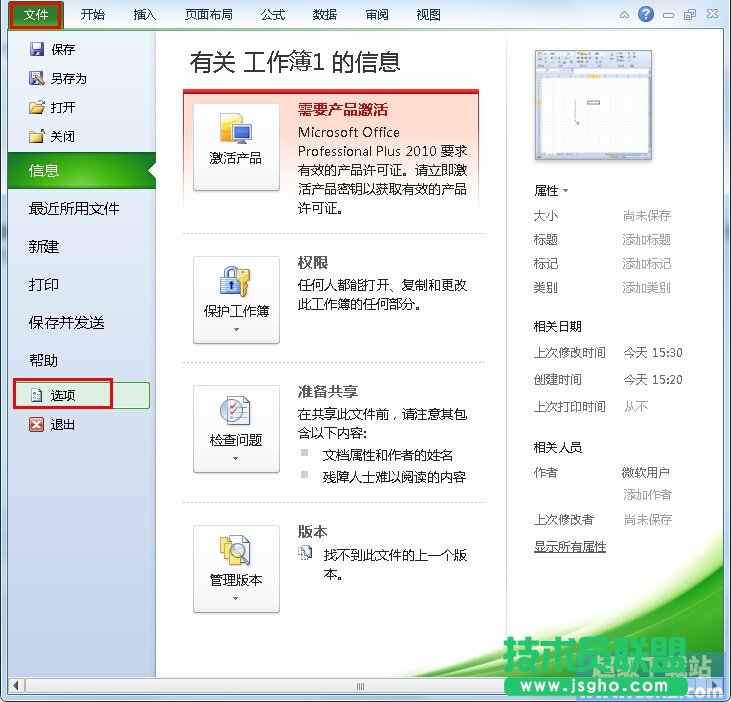This screenshot has width=731, height=702.
Task: Open 保存并发送 section
Action: pos(67,323)
